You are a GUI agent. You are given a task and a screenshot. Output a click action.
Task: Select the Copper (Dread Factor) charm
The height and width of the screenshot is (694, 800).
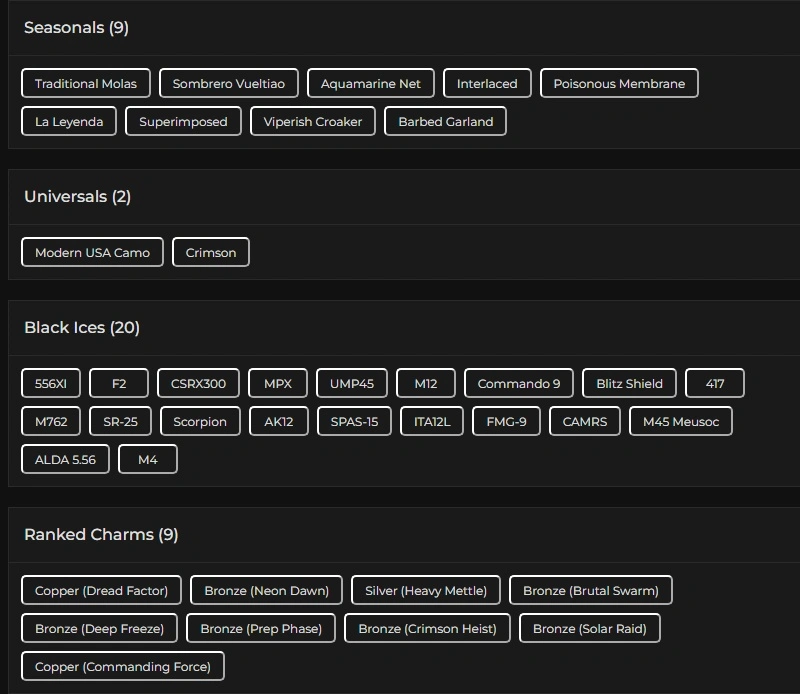pyautogui.click(x=102, y=591)
